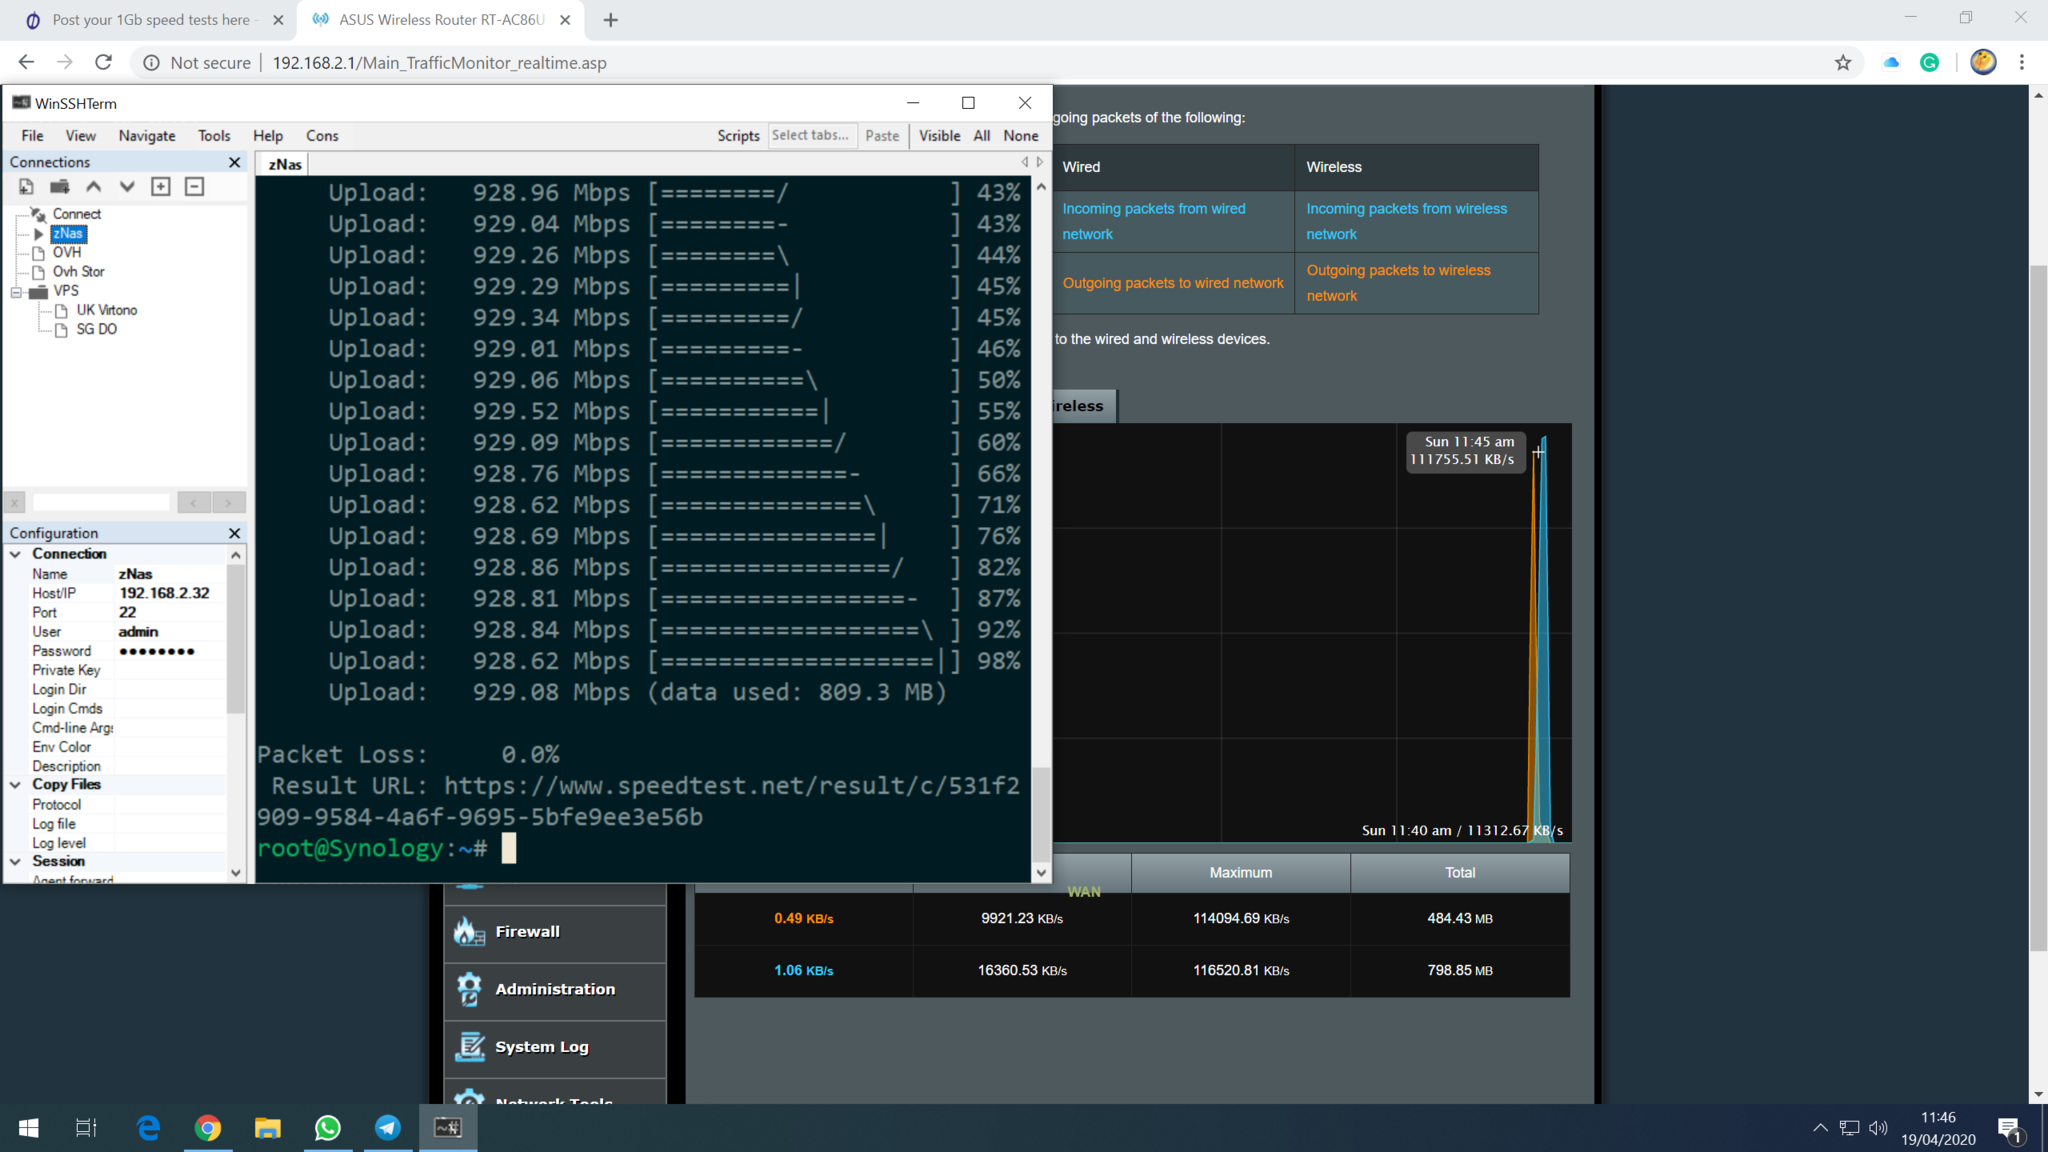Open a new Chrome tab
This screenshot has height=1152, width=2048.
[611, 20]
